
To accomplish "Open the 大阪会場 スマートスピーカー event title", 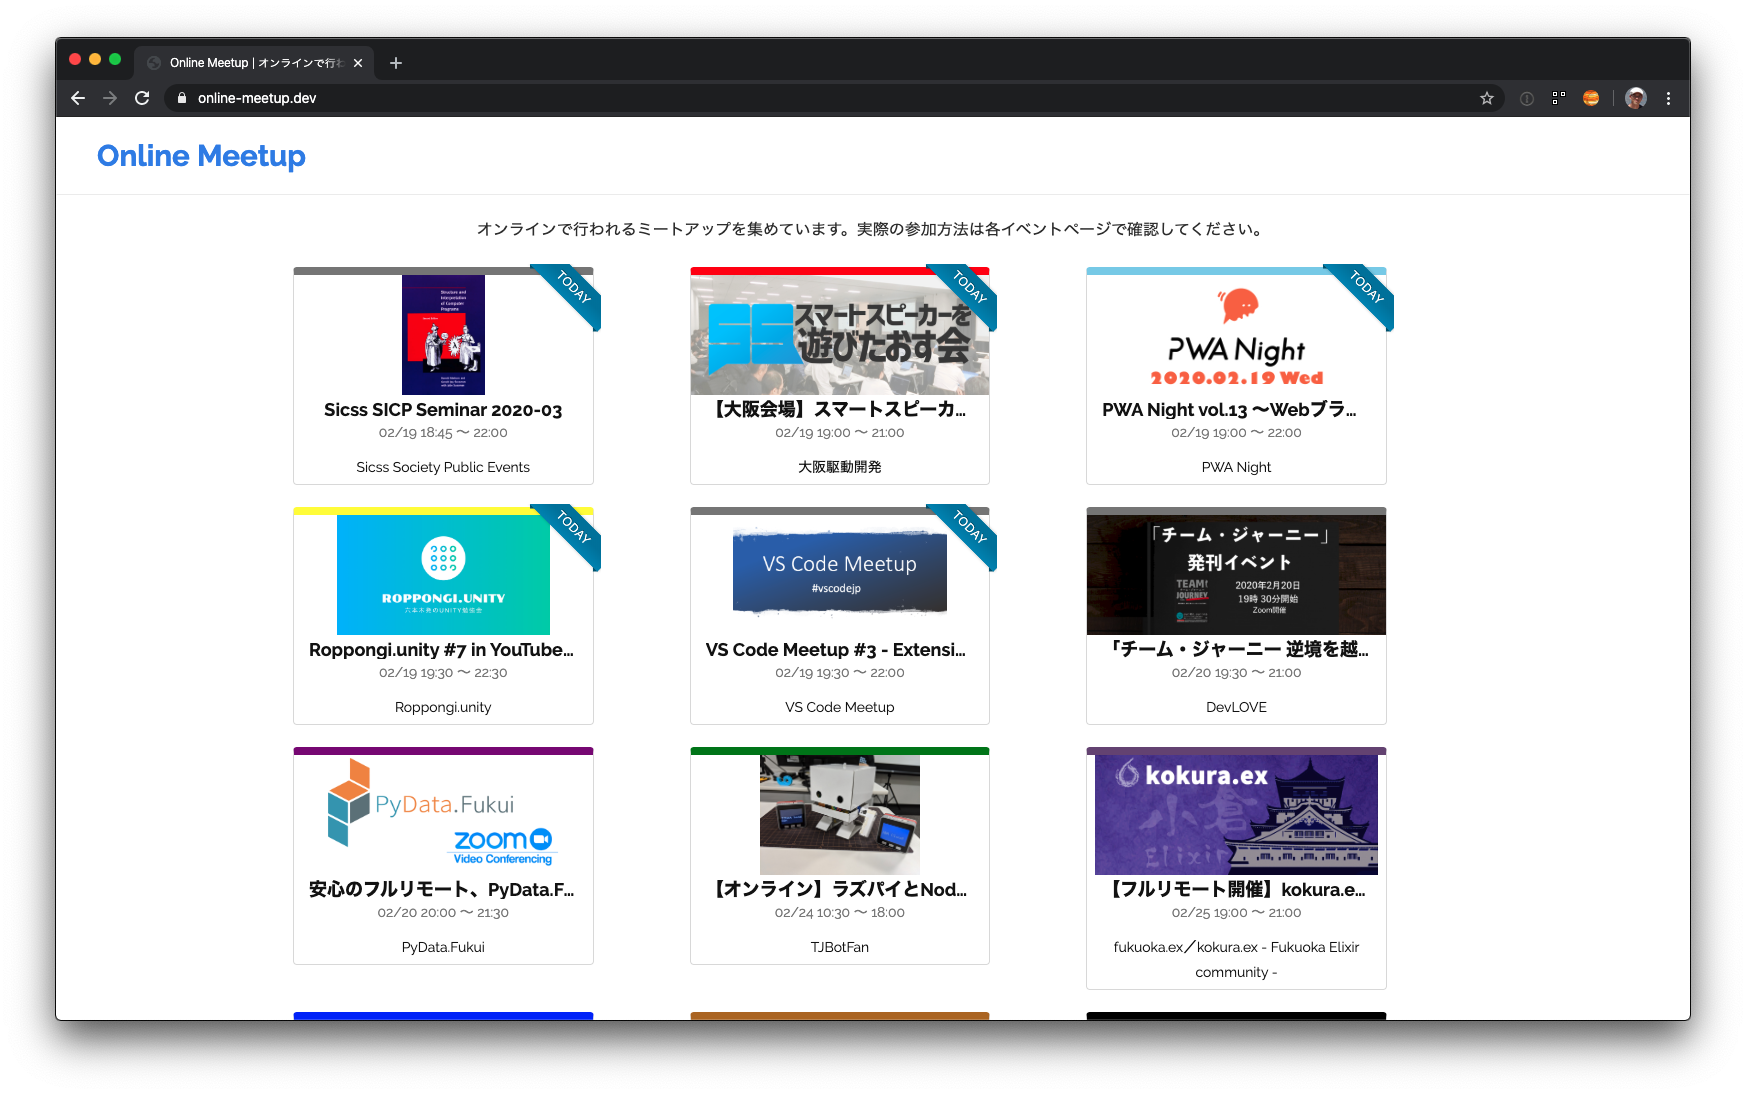I will [840, 410].
